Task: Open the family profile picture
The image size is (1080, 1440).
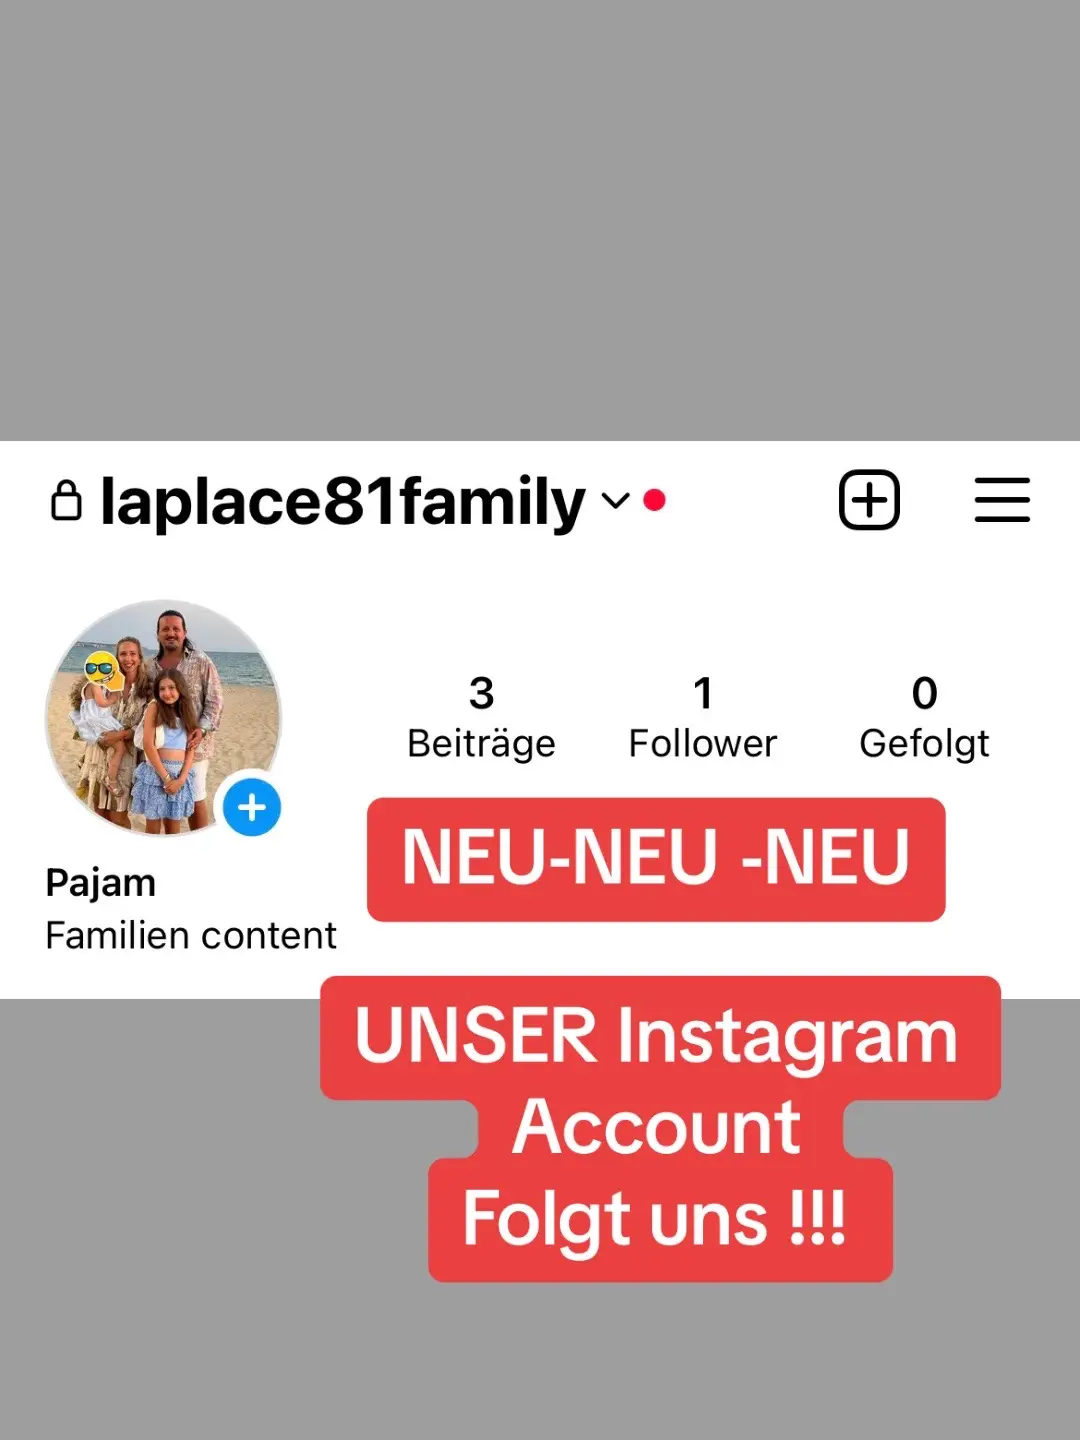Action: pos(164,717)
